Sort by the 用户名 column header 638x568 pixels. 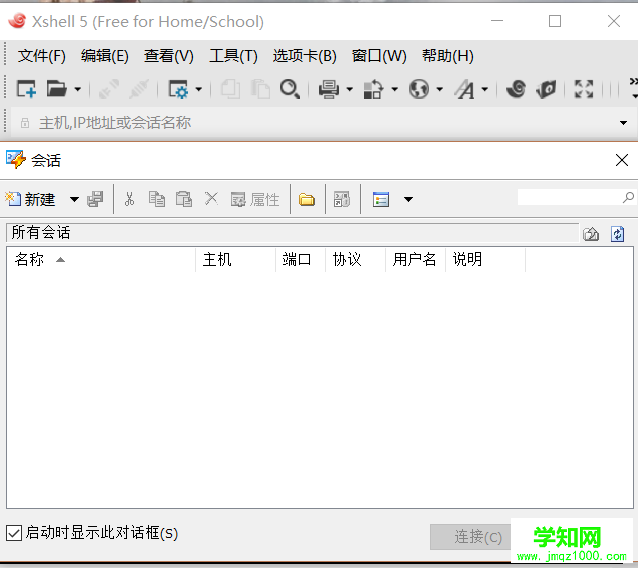tap(416, 259)
